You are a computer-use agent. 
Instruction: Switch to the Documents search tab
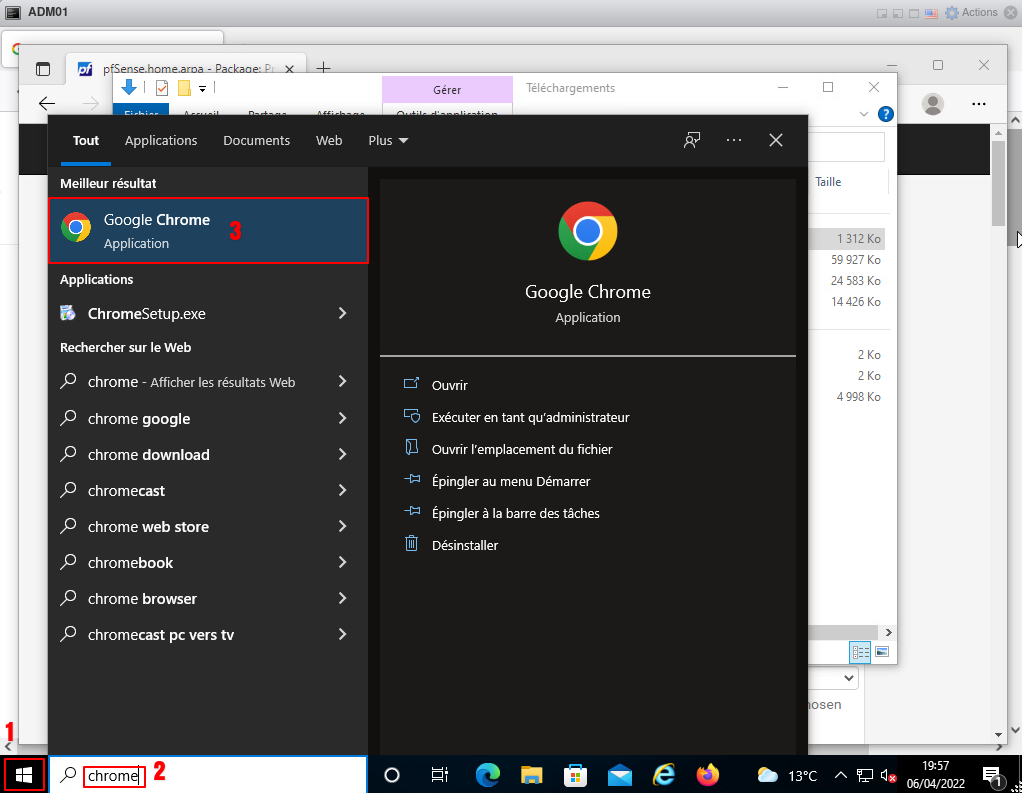[256, 141]
